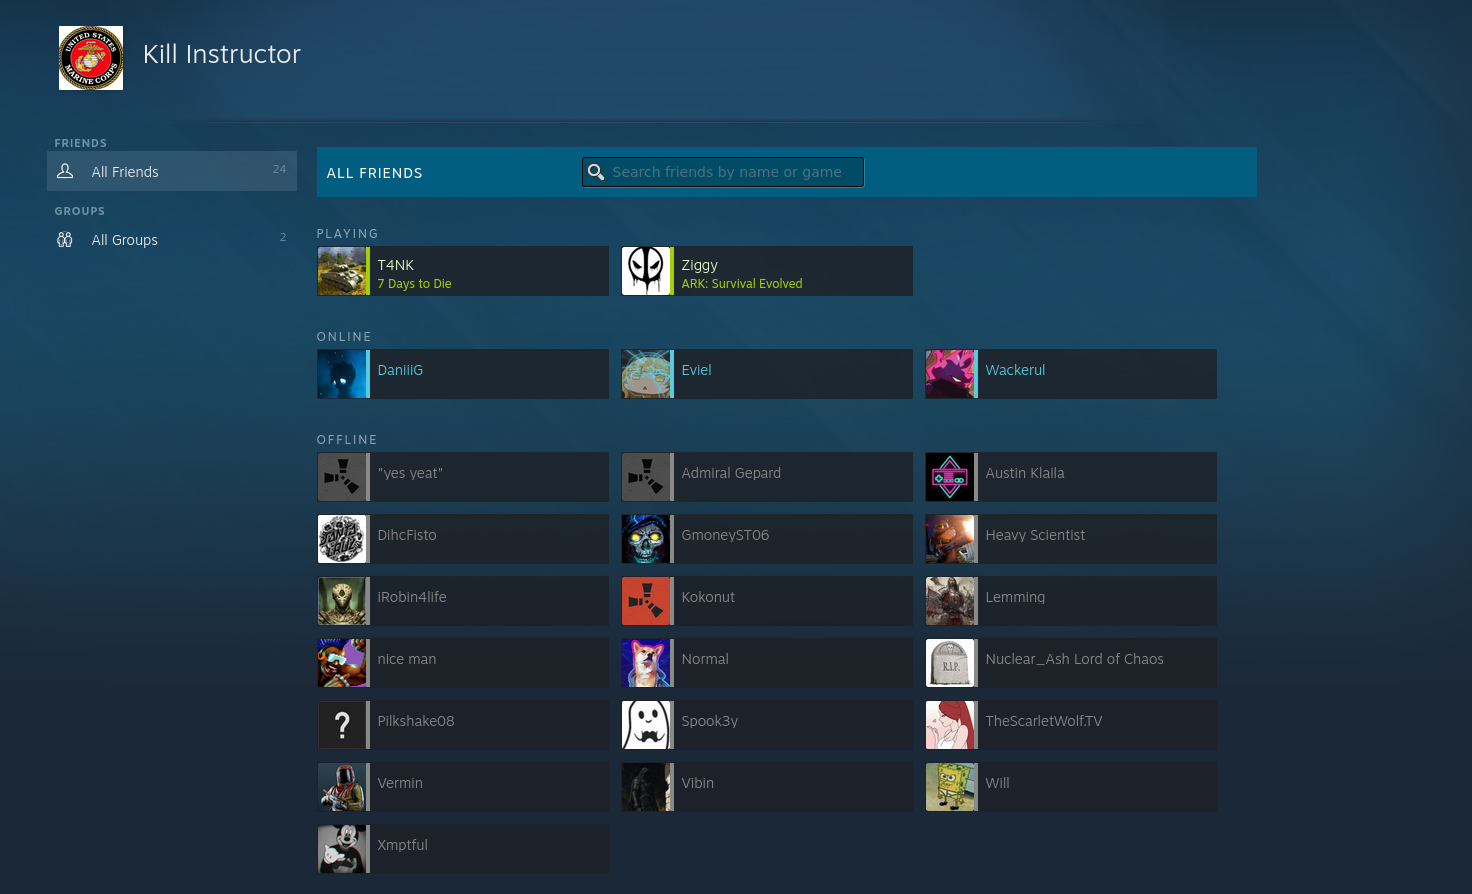Click the Vibin name

coord(698,783)
